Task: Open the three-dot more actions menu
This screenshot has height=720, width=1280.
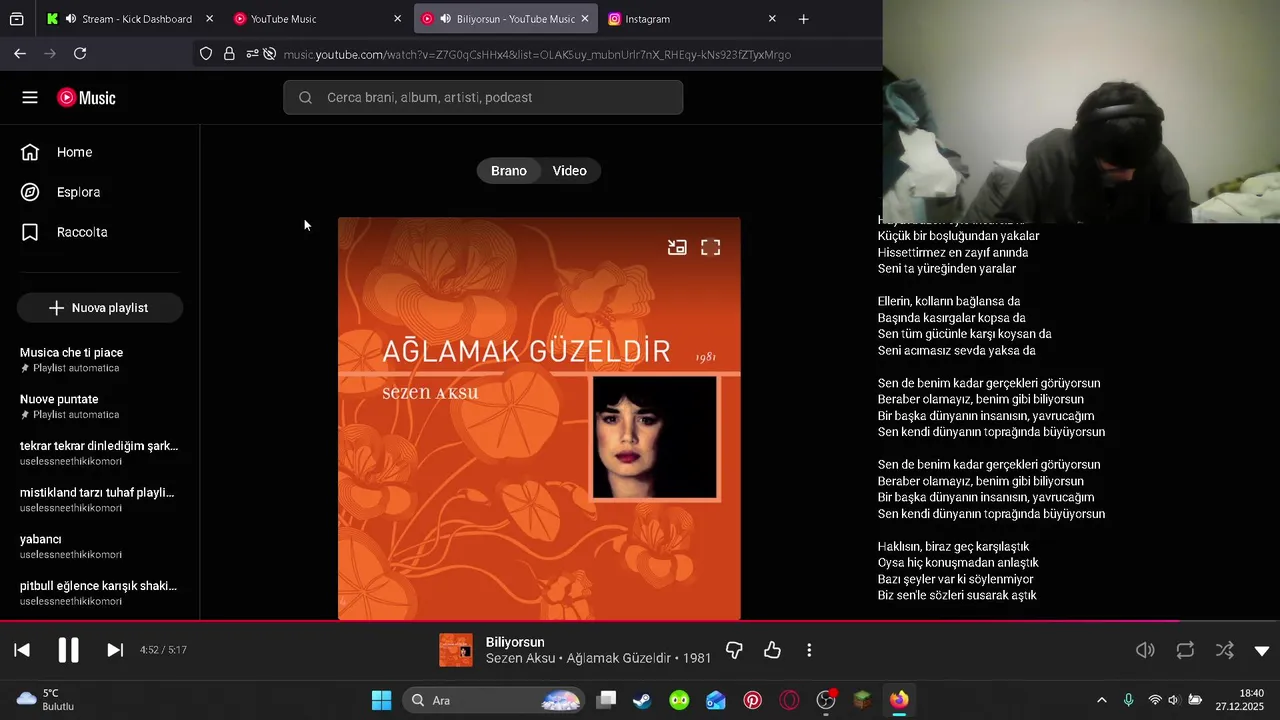Action: click(809, 650)
